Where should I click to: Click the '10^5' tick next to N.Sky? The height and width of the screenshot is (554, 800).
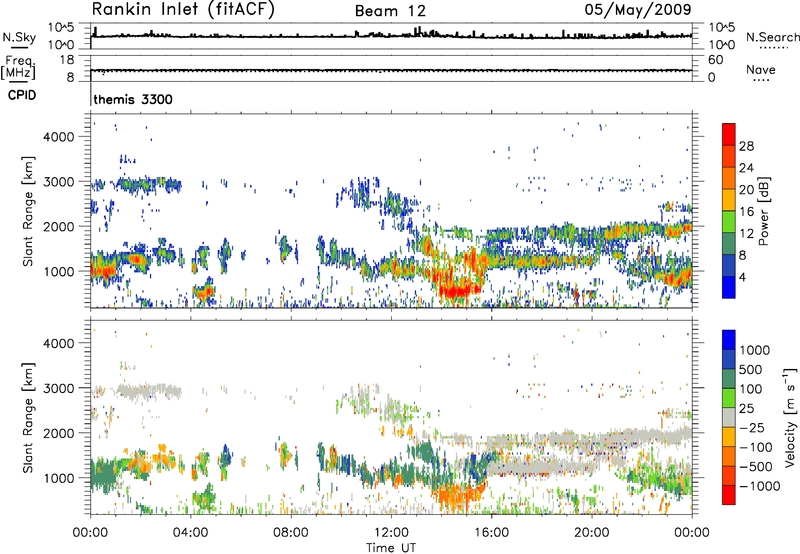click(x=61, y=27)
